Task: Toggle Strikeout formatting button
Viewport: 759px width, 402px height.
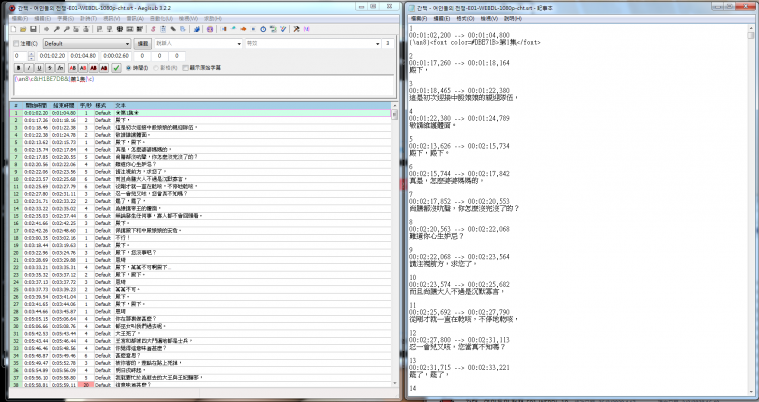Action: [x=49, y=68]
